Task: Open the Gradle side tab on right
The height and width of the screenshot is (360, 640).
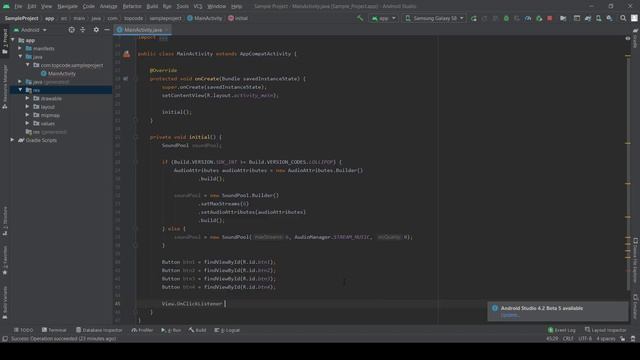Action: [635, 38]
